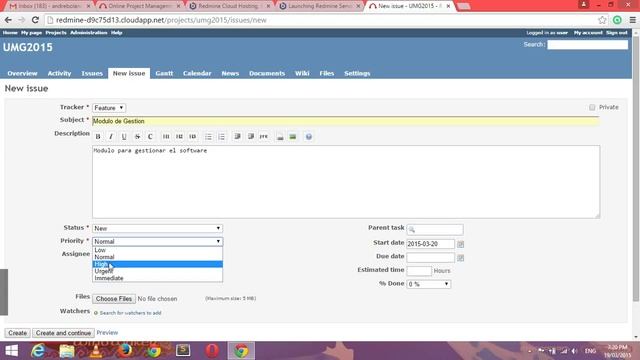Open the Tracker dropdown

point(109,108)
